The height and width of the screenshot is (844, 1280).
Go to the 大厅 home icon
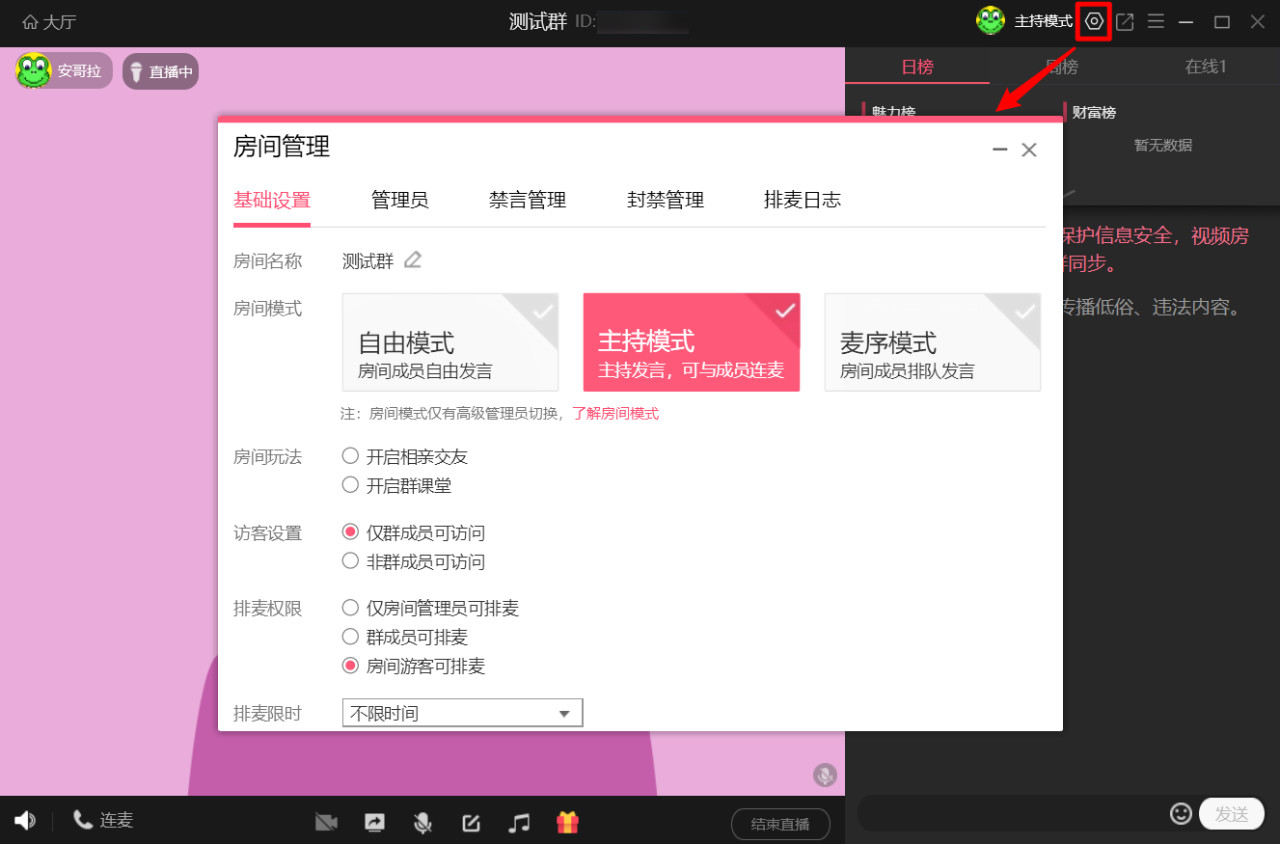pos(30,22)
